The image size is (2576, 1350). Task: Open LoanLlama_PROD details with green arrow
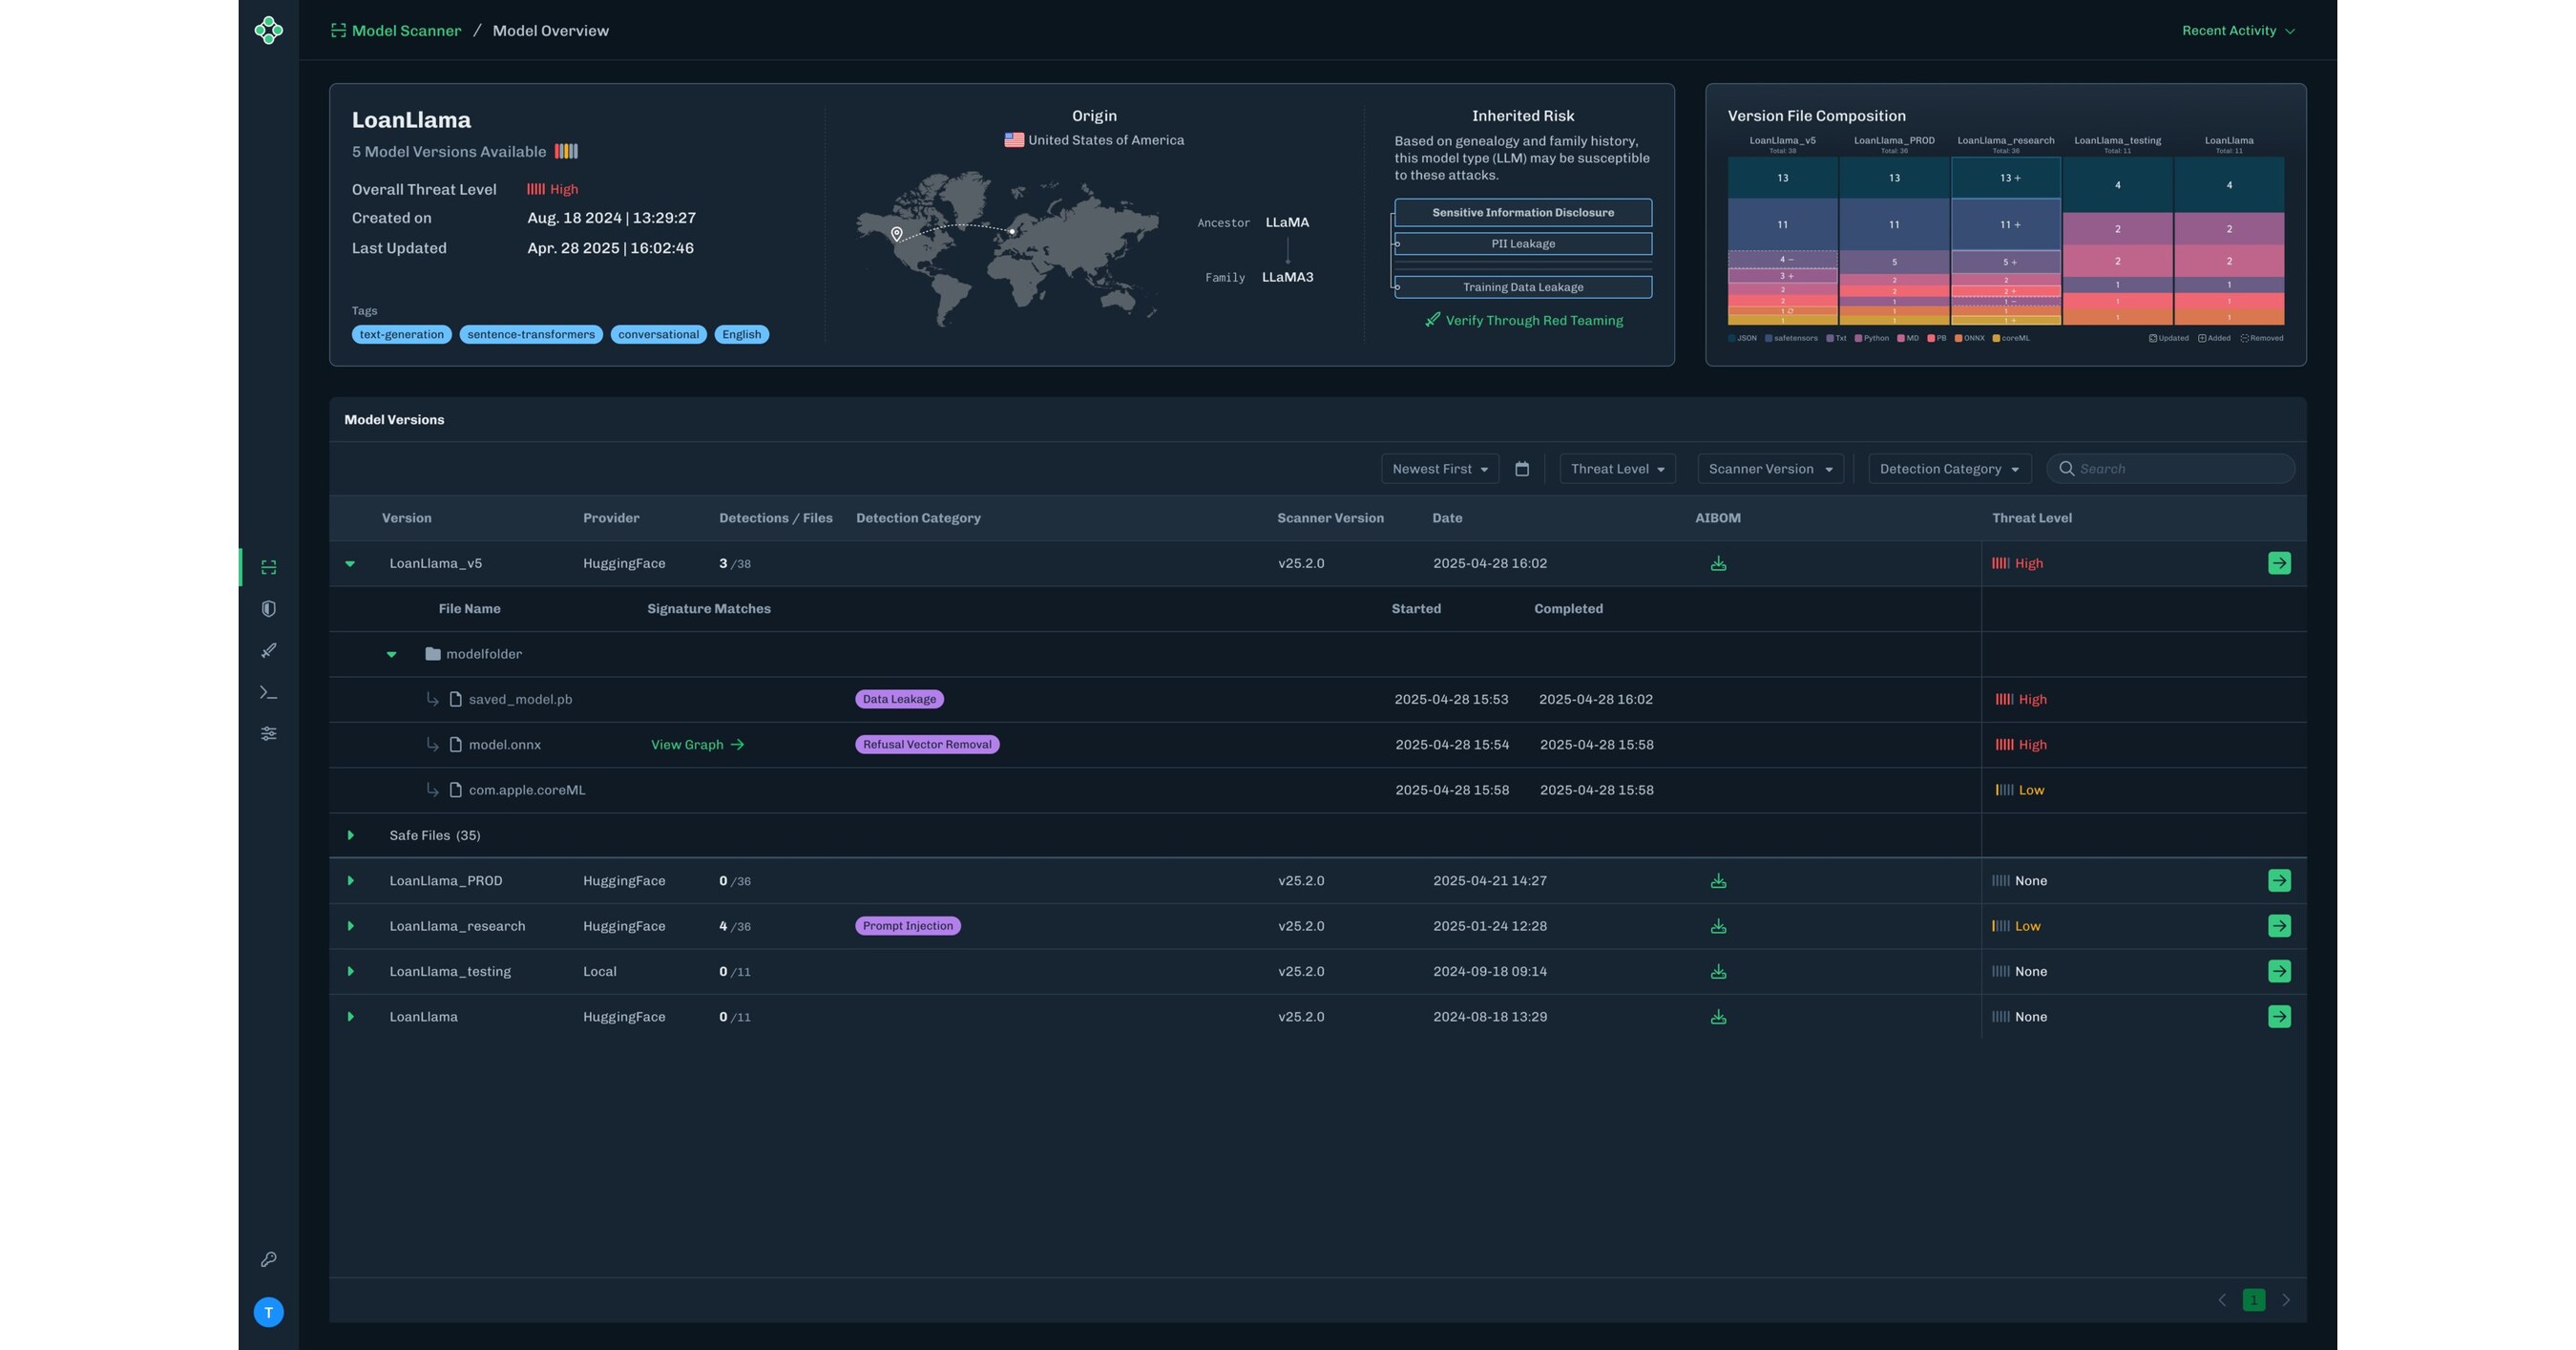tap(2279, 881)
